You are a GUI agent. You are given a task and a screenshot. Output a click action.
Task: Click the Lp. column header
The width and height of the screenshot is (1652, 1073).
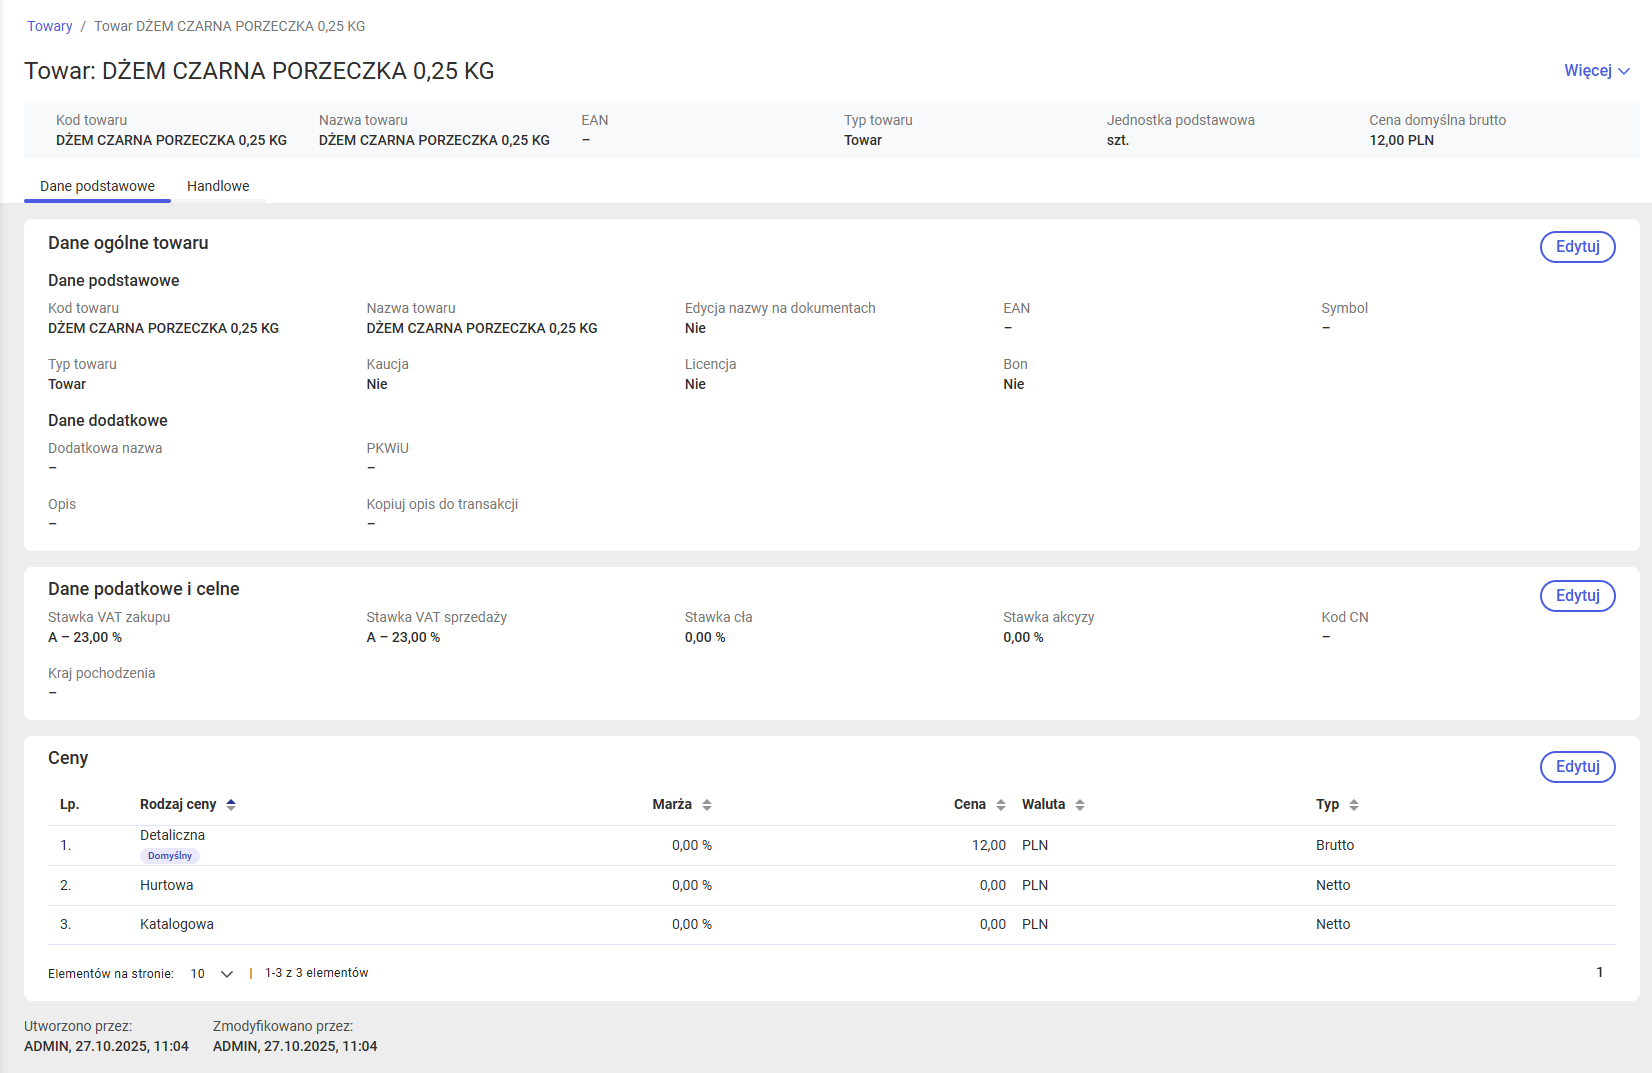click(69, 805)
